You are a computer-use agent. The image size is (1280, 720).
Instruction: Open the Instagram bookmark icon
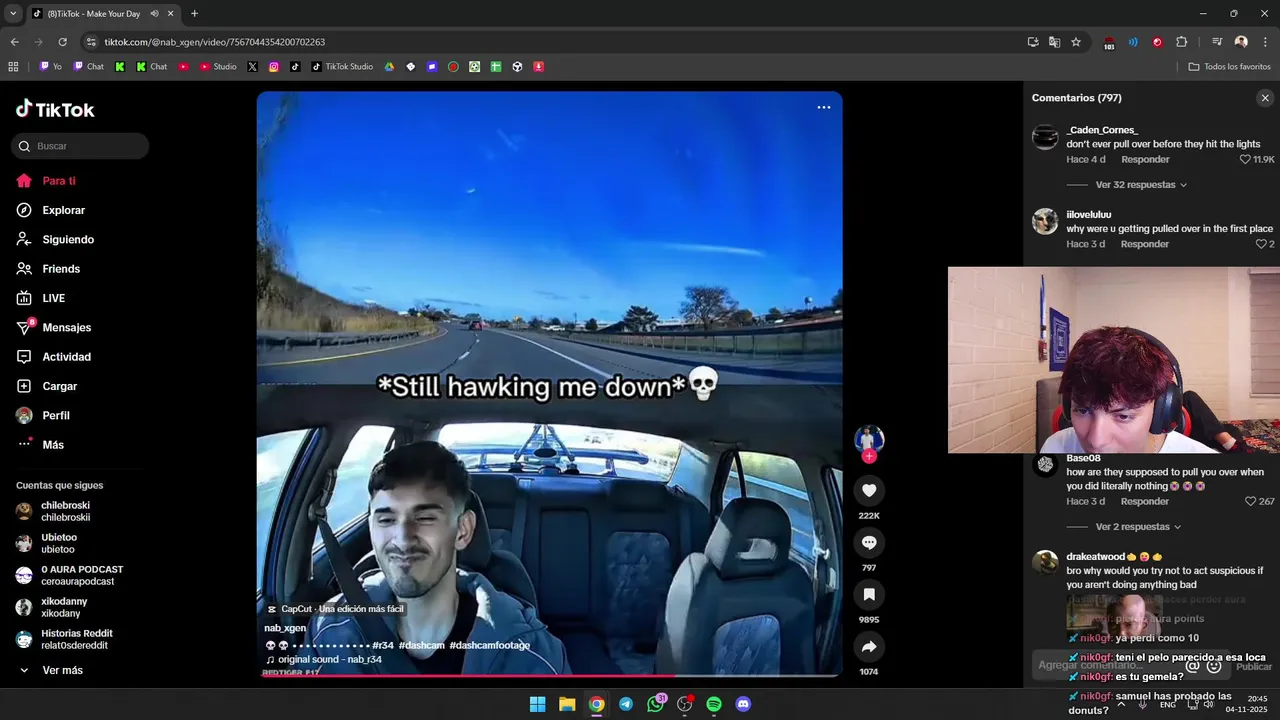click(x=274, y=67)
